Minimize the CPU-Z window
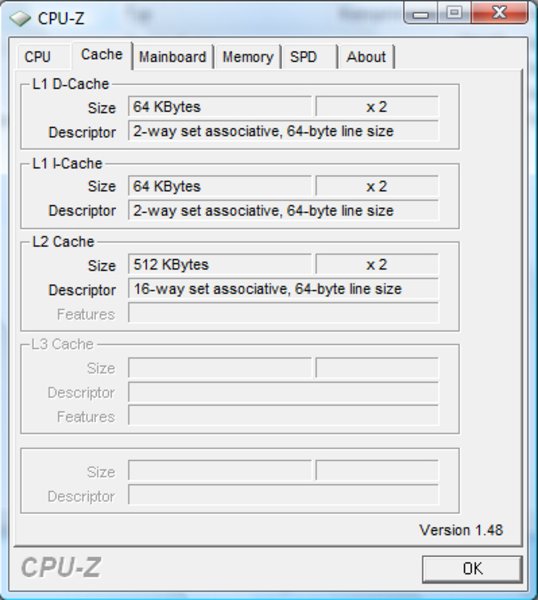 coord(421,13)
